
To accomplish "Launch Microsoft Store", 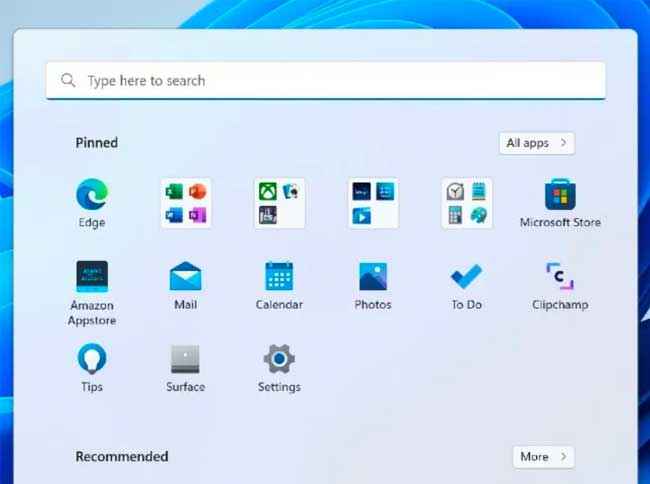I will tap(560, 203).
